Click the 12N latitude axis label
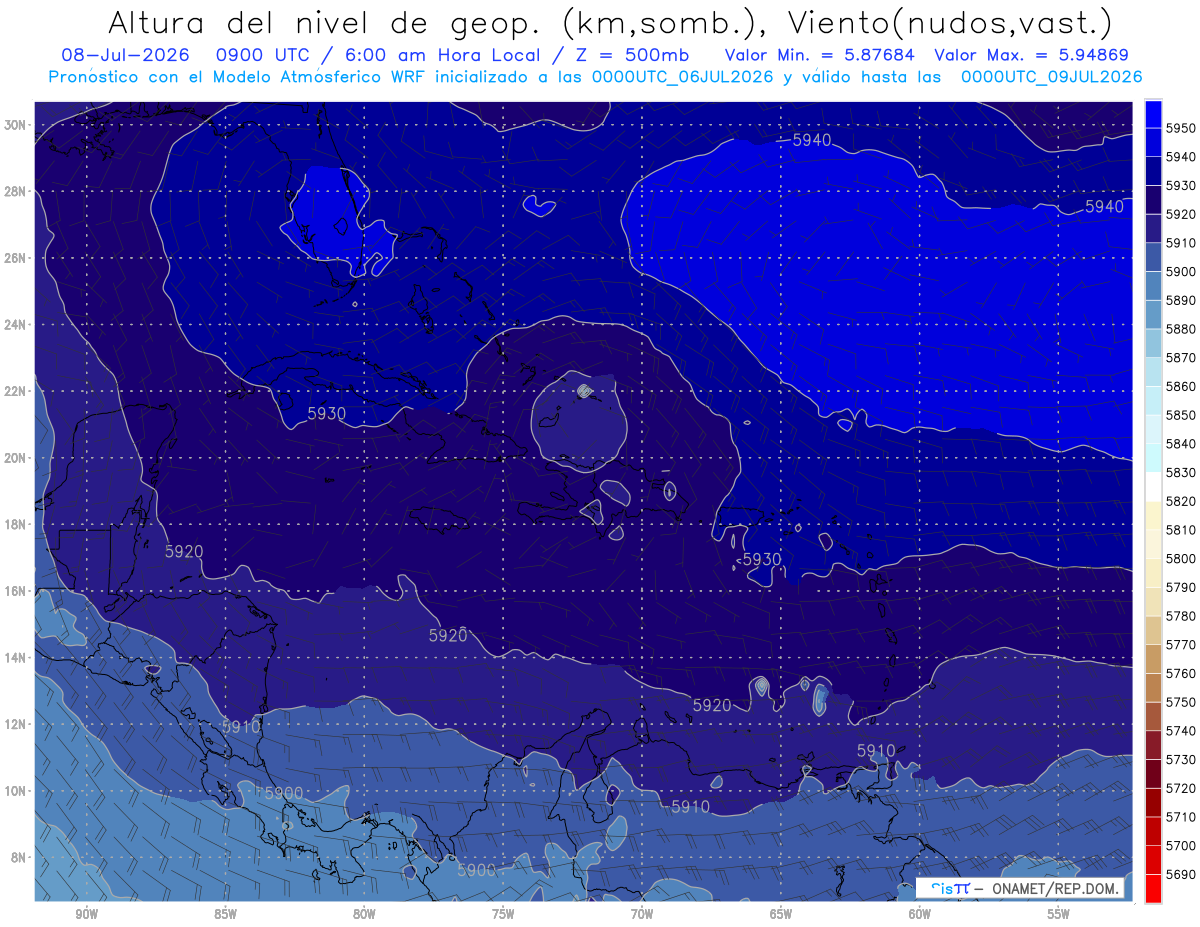Viewport: 1200px width, 927px height. pos(15,723)
